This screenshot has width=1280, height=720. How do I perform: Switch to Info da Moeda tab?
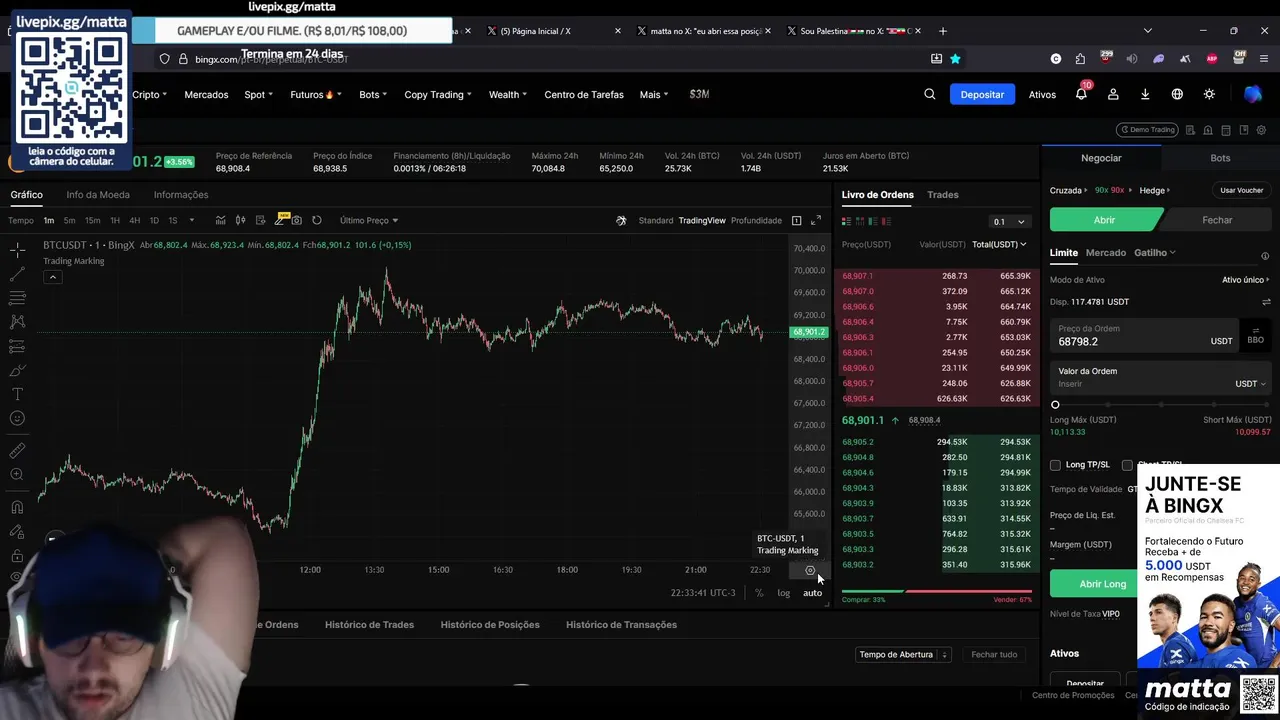pyautogui.click(x=98, y=195)
